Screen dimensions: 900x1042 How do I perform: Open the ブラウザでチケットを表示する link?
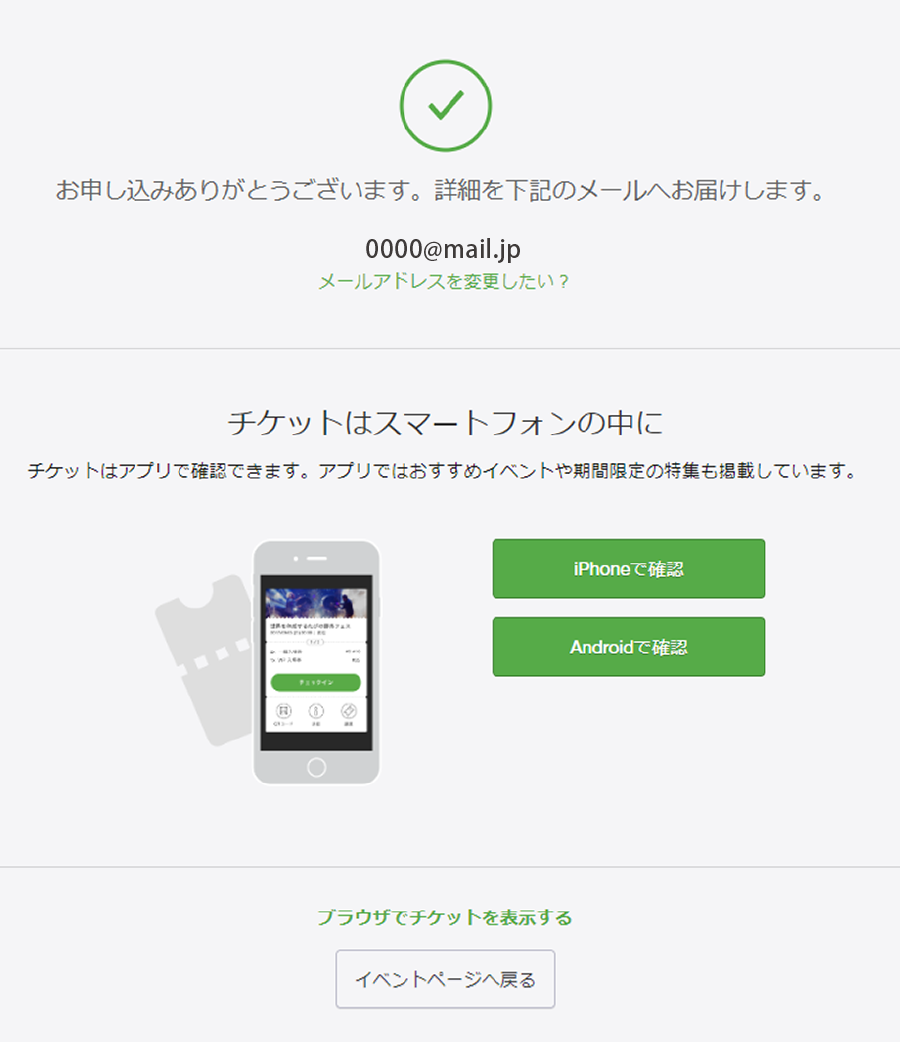coord(444,918)
